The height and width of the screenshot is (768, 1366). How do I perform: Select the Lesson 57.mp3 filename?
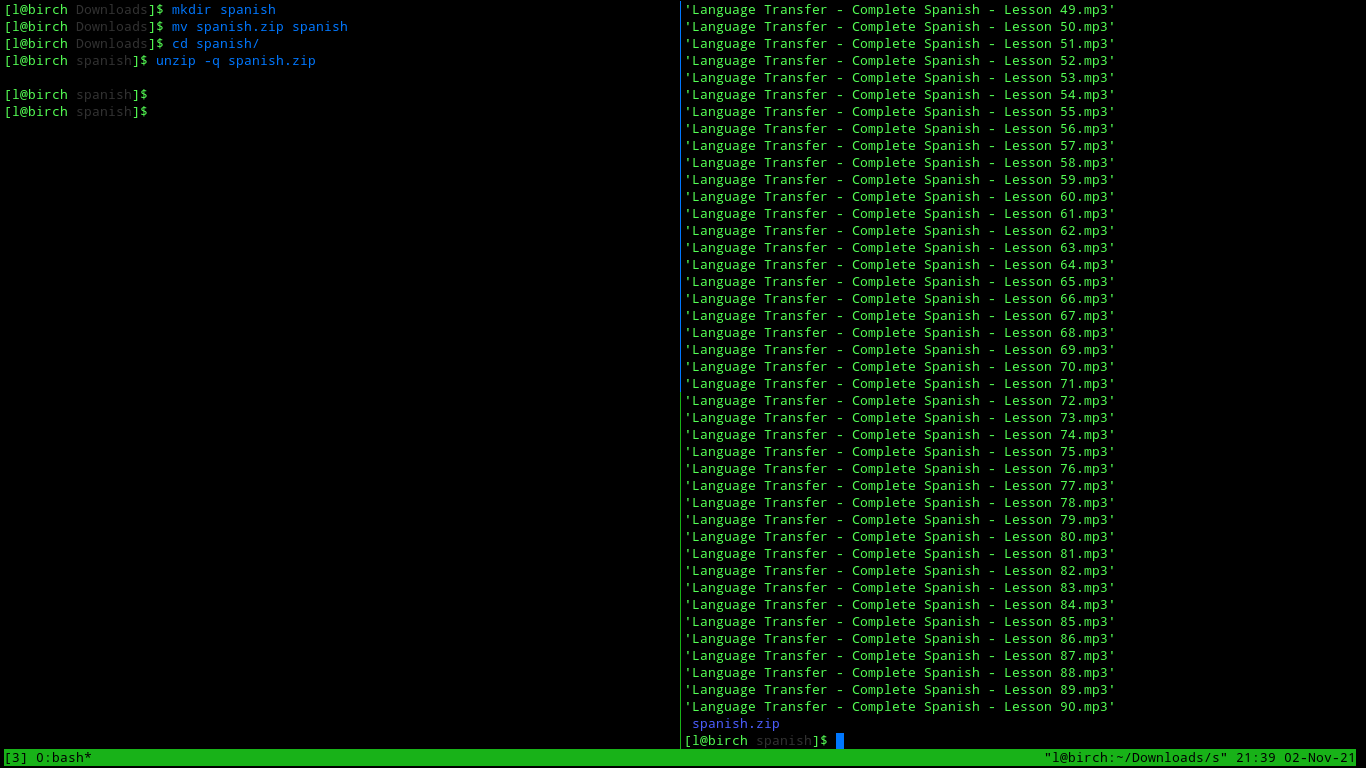click(900, 146)
